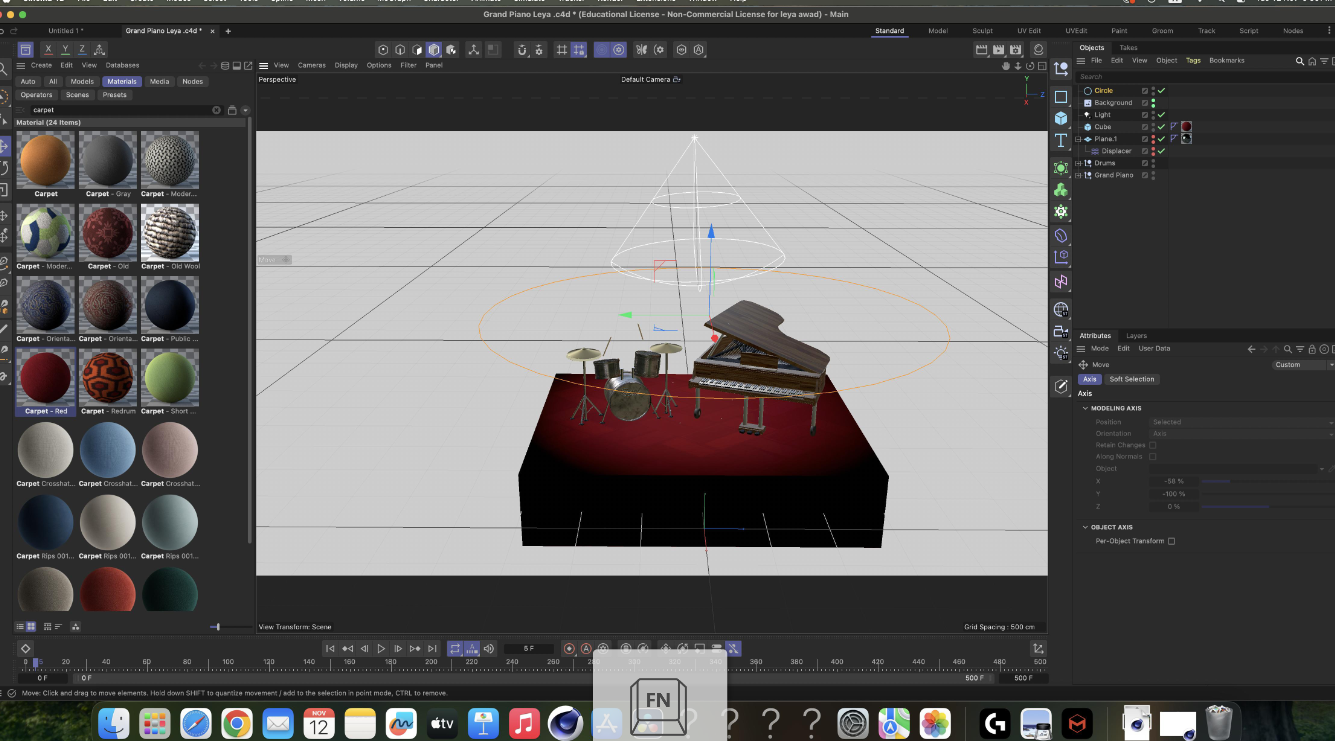Switch to the Takes tab

point(1128,48)
